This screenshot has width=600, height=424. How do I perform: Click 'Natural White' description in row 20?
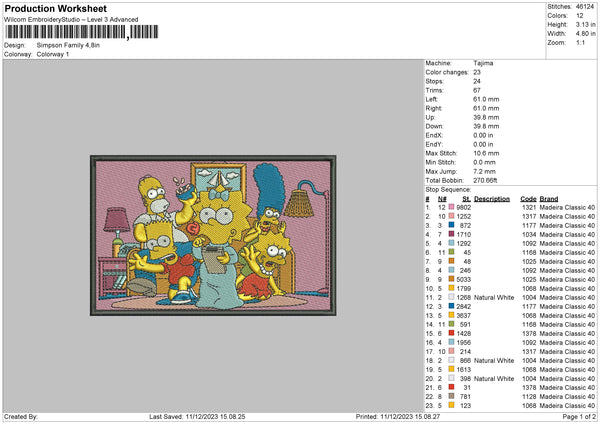[494, 378]
